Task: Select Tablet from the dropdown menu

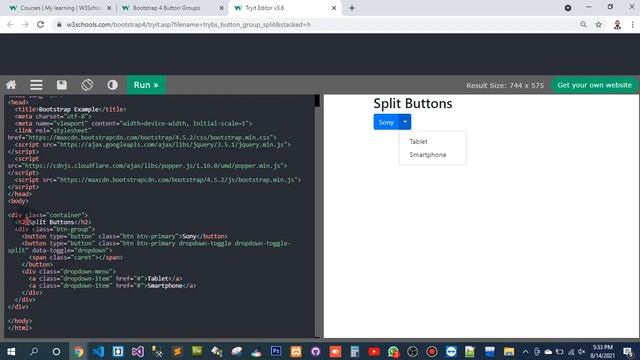Action: (x=418, y=141)
